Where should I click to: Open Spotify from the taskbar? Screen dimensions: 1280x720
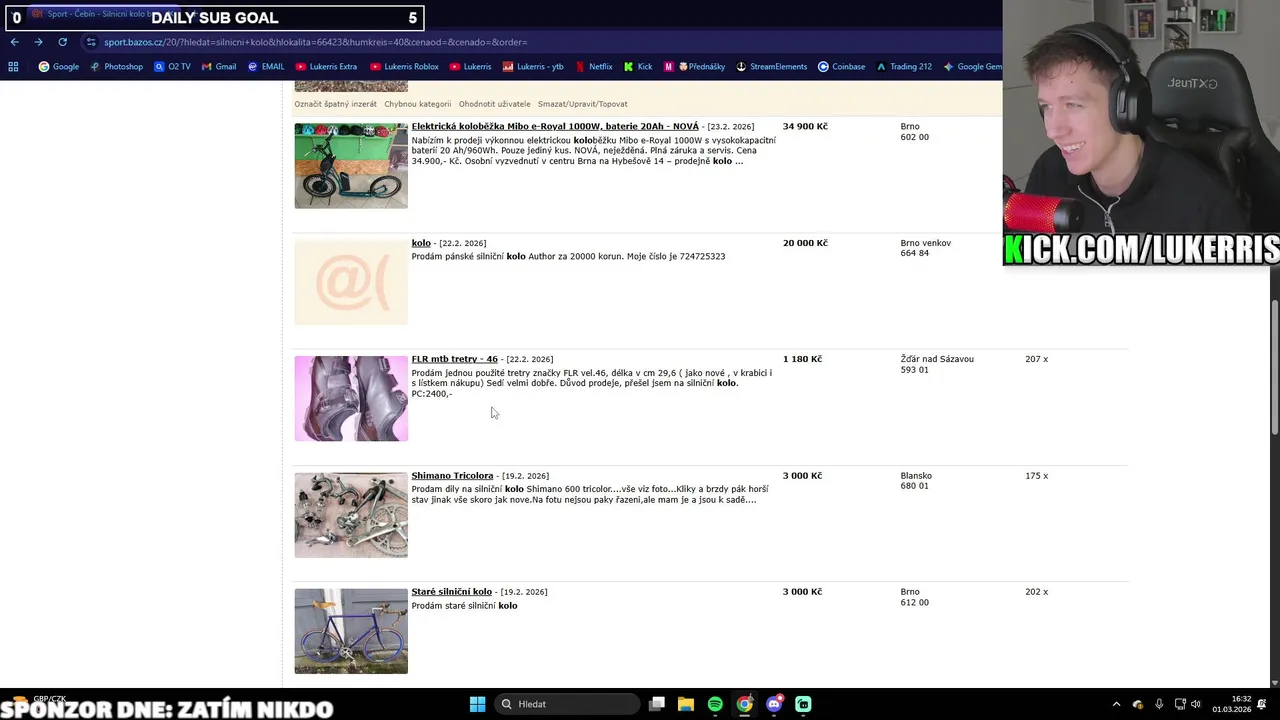click(715, 704)
